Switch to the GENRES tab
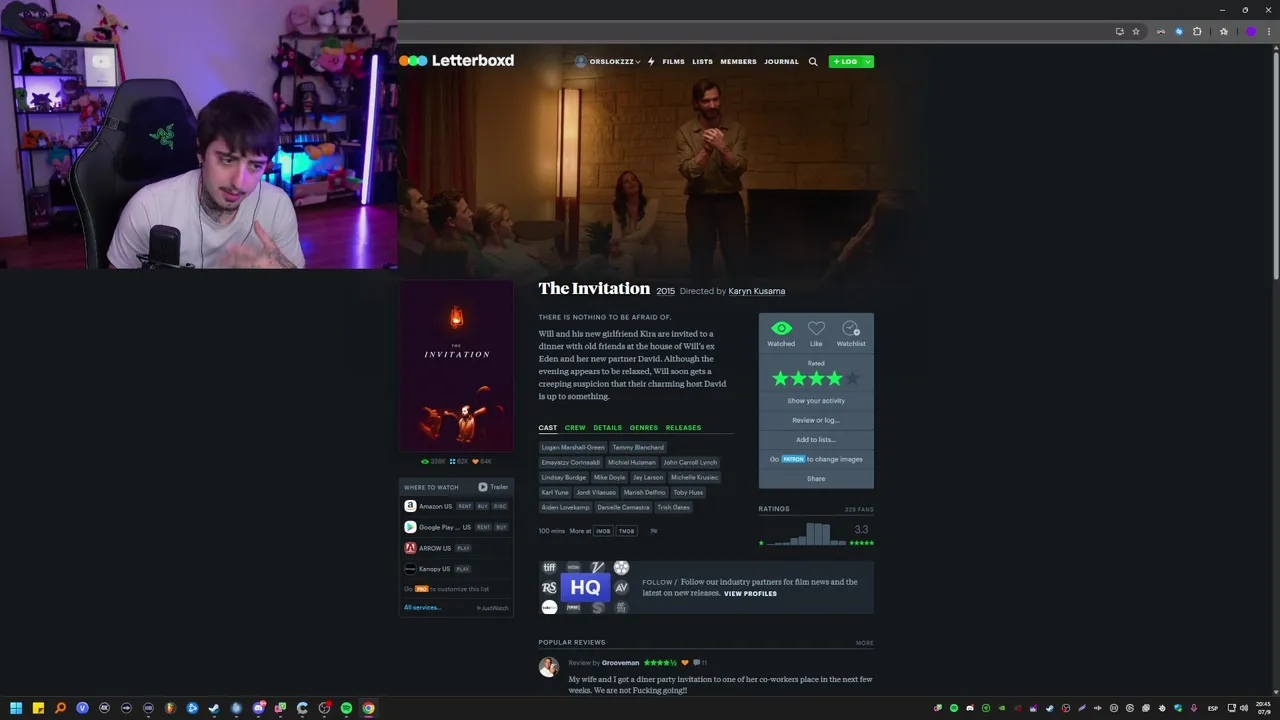This screenshot has height=720, width=1280. tap(644, 428)
